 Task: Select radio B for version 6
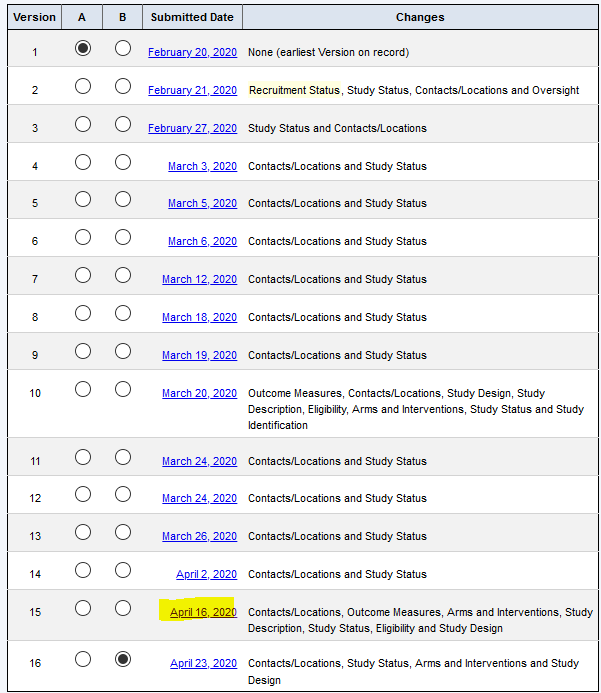[122, 237]
